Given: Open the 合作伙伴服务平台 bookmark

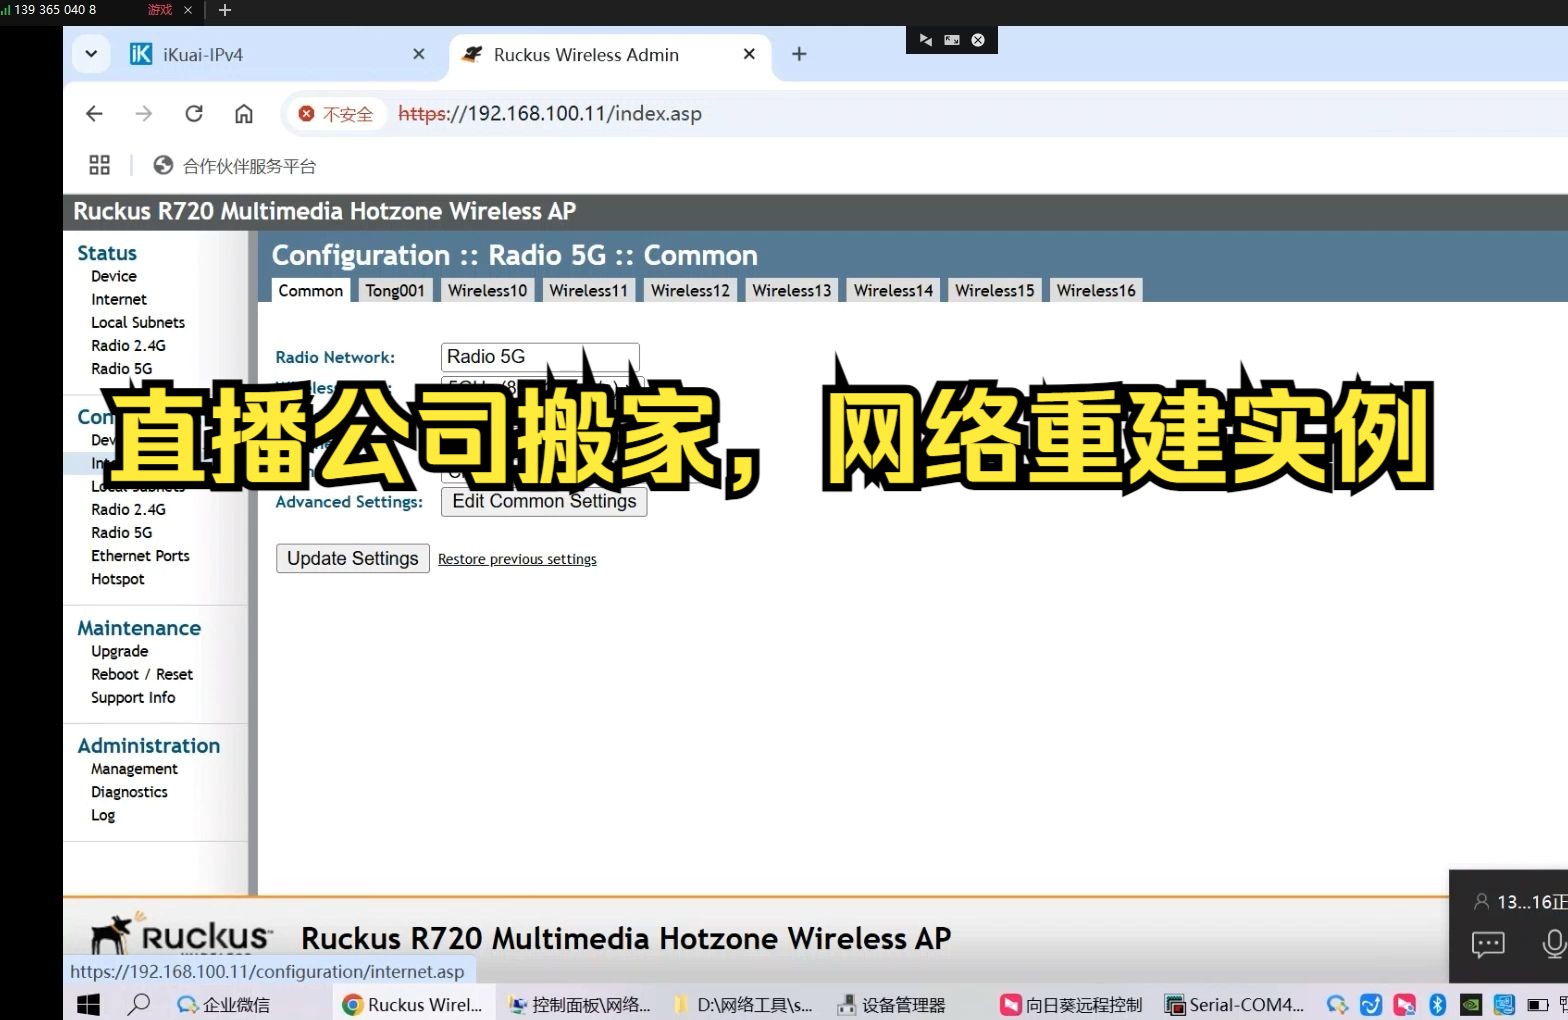Looking at the screenshot, I should pos(235,166).
